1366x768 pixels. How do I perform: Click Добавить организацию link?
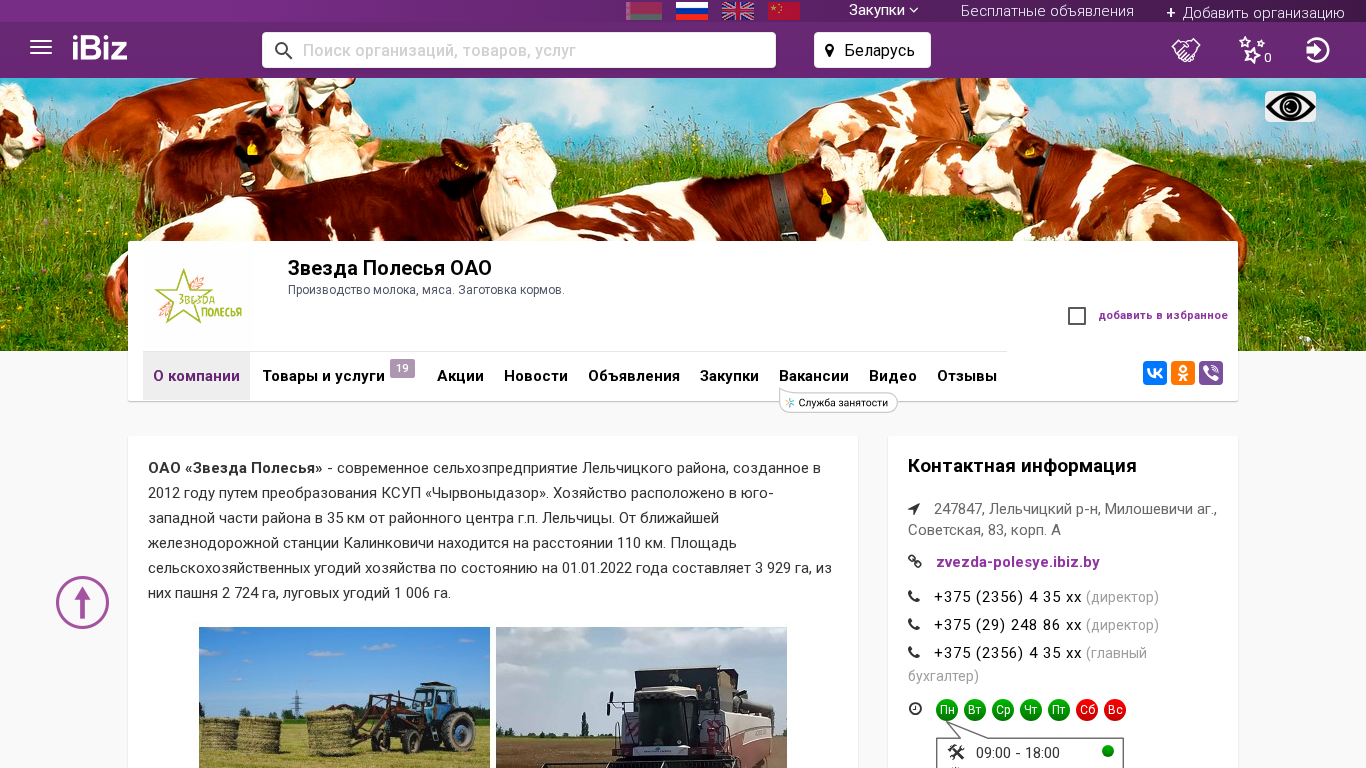click(1264, 13)
